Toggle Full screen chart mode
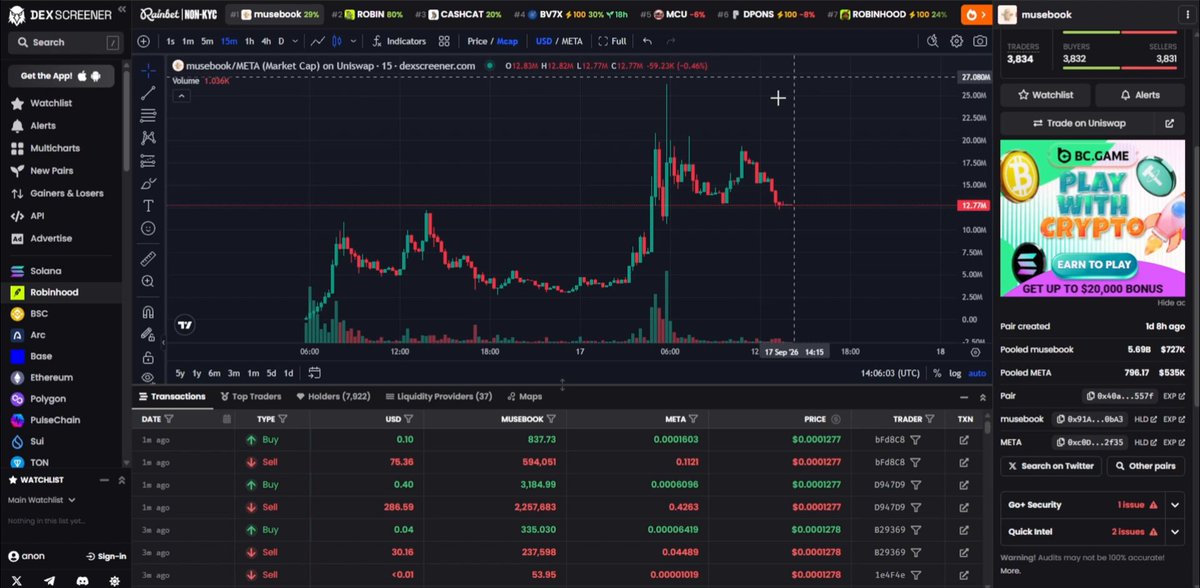This screenshot has height=588, width=1200. point(612,41)
